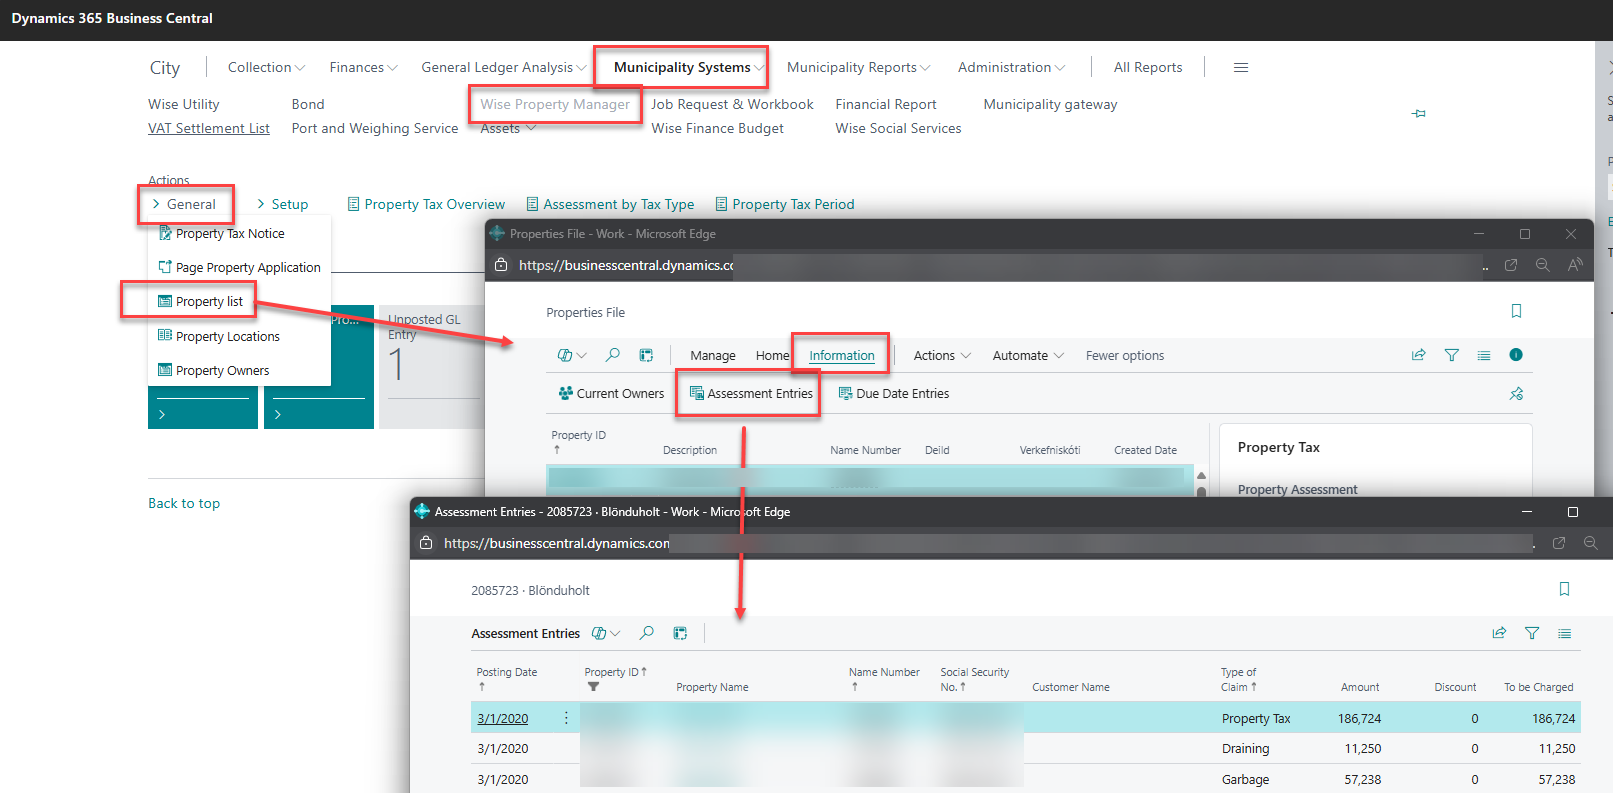Click Fewer options in Properties File
Screen dimensions: 1613x793
[1125, 355]
